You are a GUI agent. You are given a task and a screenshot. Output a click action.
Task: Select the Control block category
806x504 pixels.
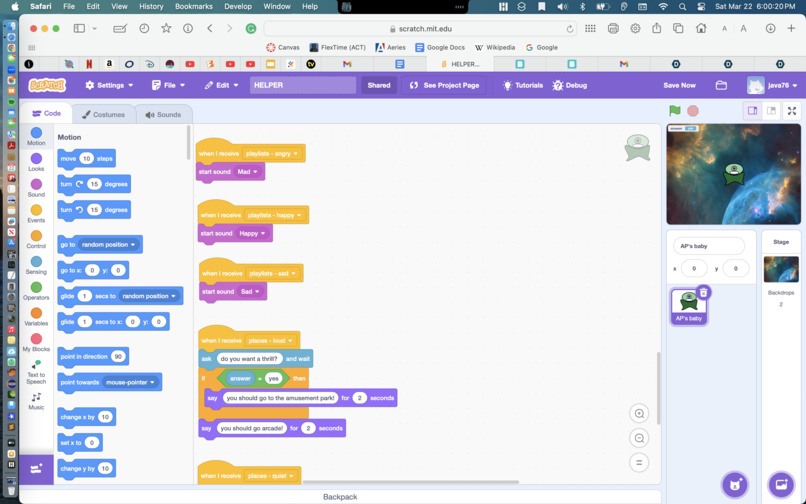(36, 239)
